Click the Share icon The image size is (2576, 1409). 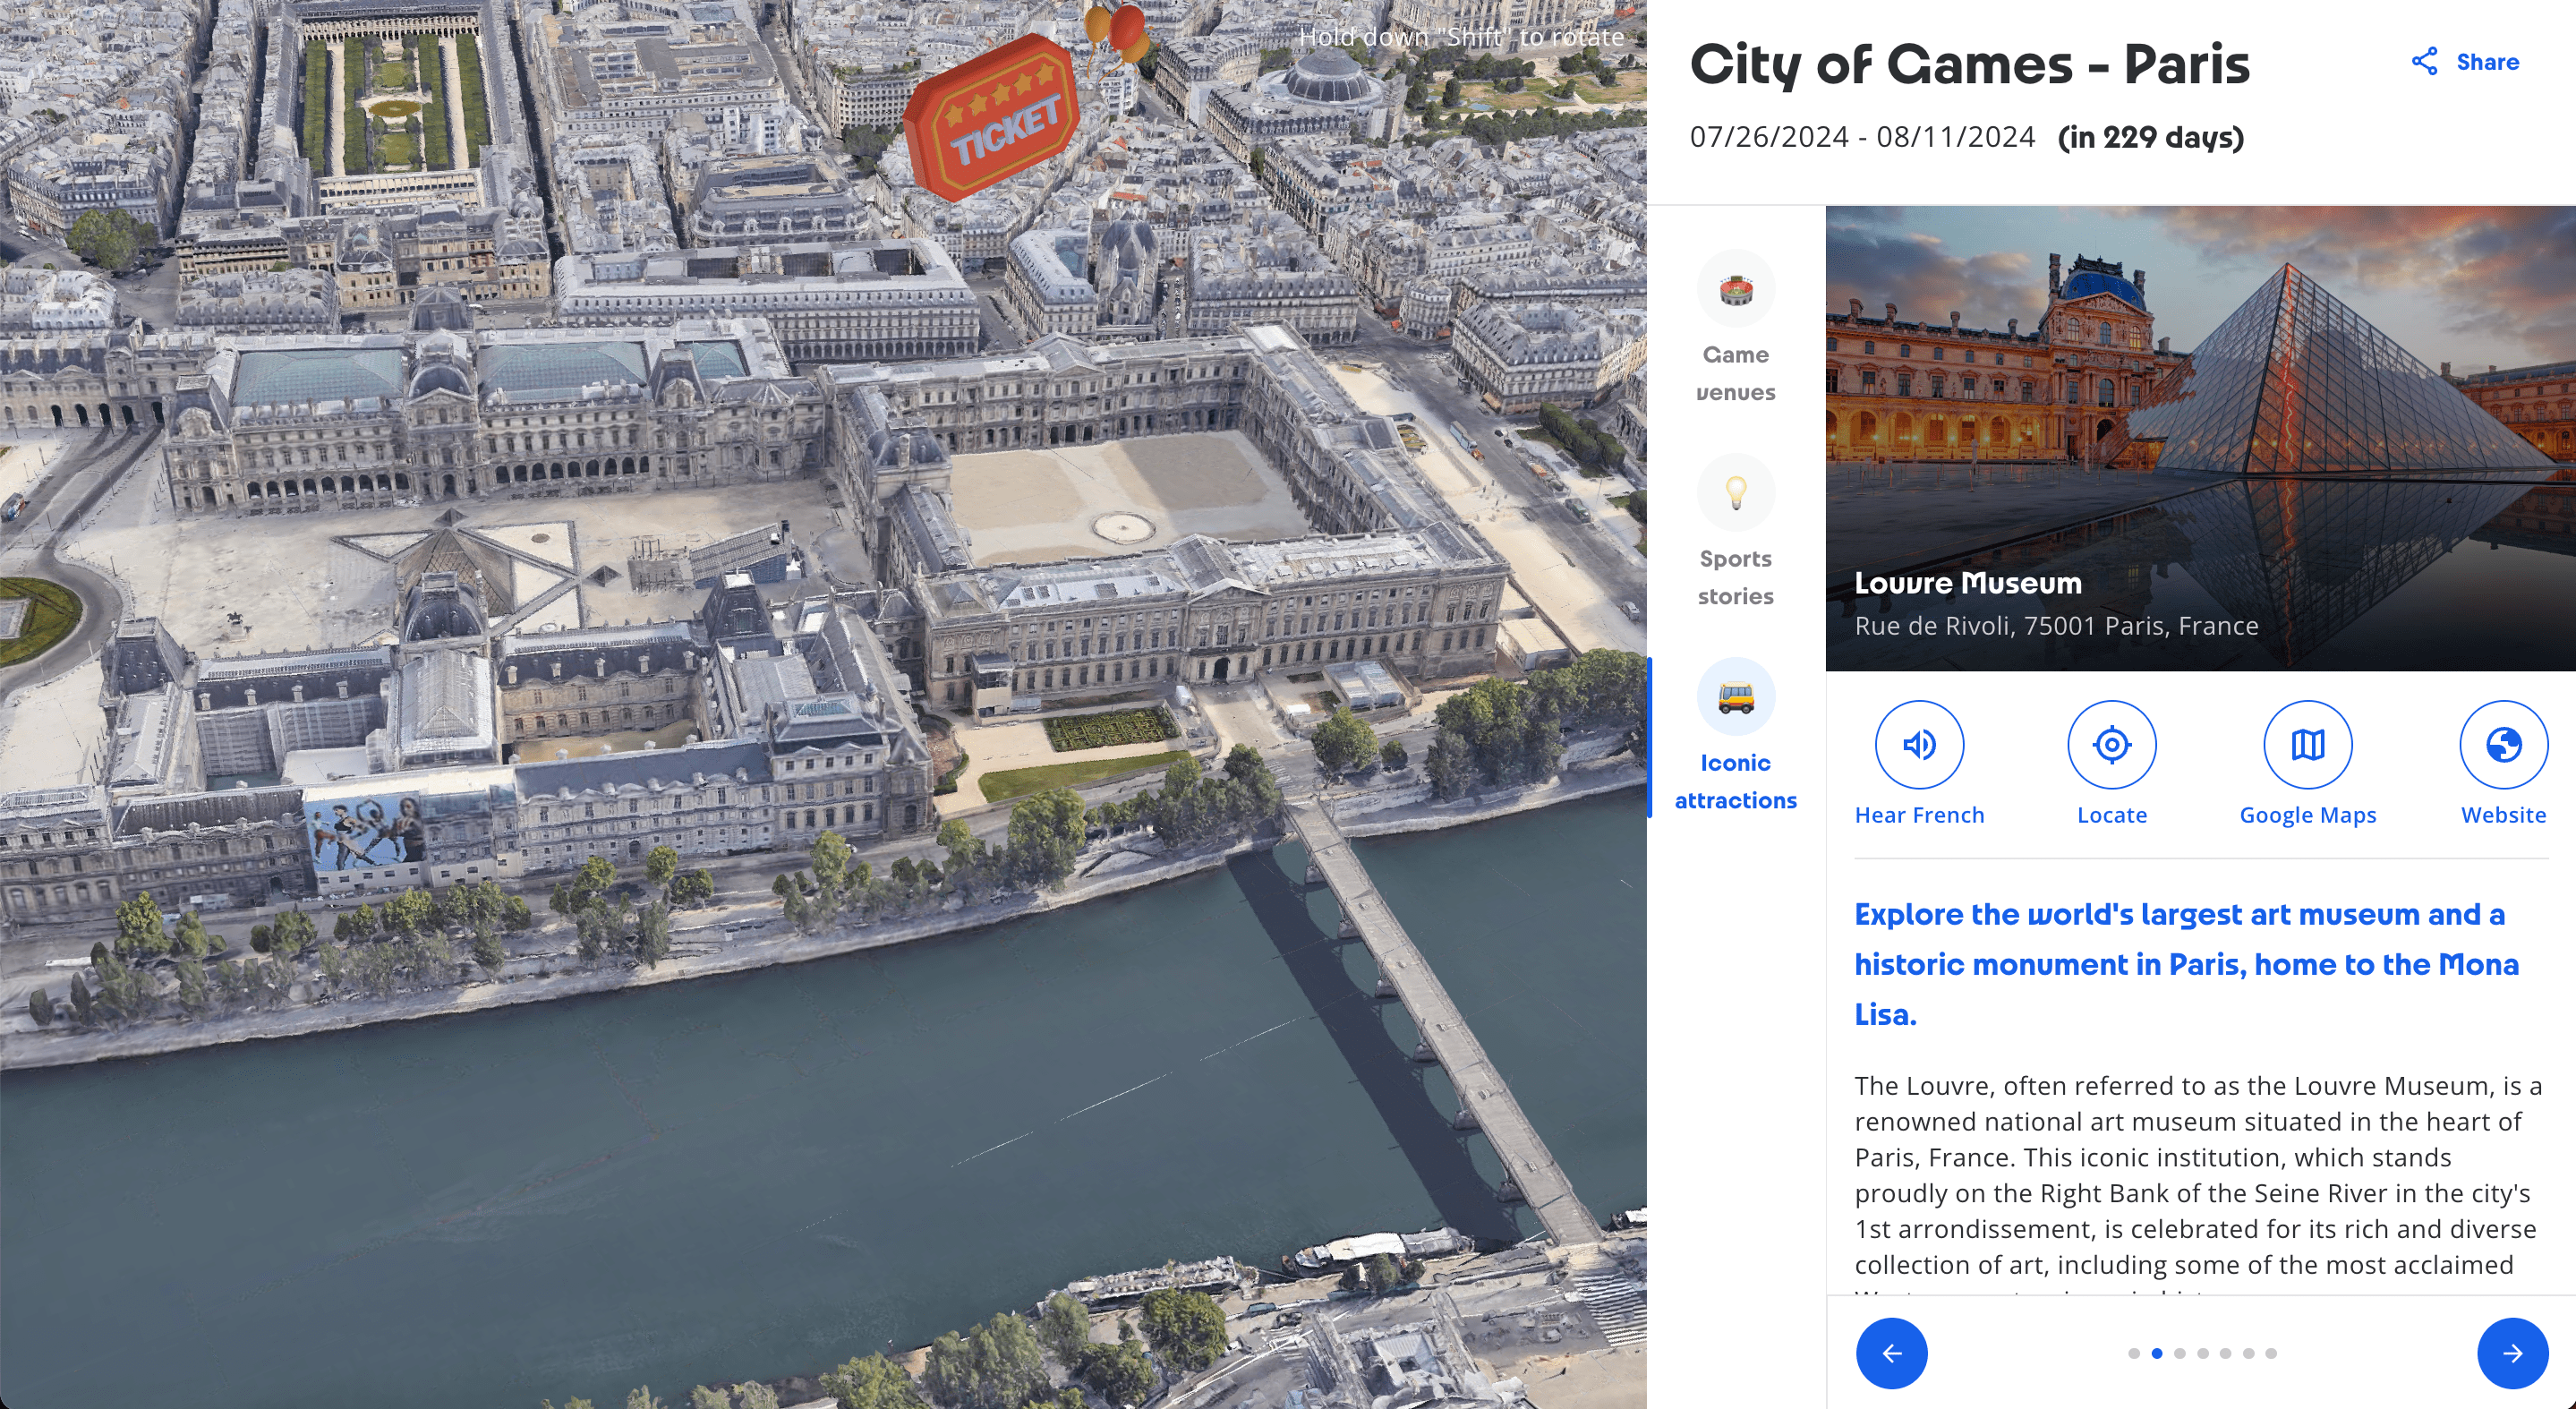[2424, 61]
